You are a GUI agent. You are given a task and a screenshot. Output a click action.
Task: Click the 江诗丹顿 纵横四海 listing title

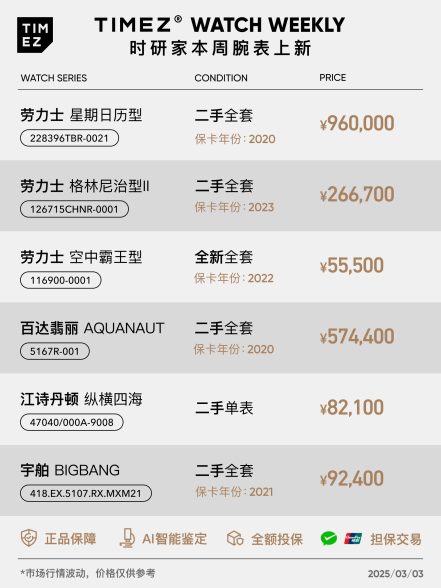[x=81, y=399]
